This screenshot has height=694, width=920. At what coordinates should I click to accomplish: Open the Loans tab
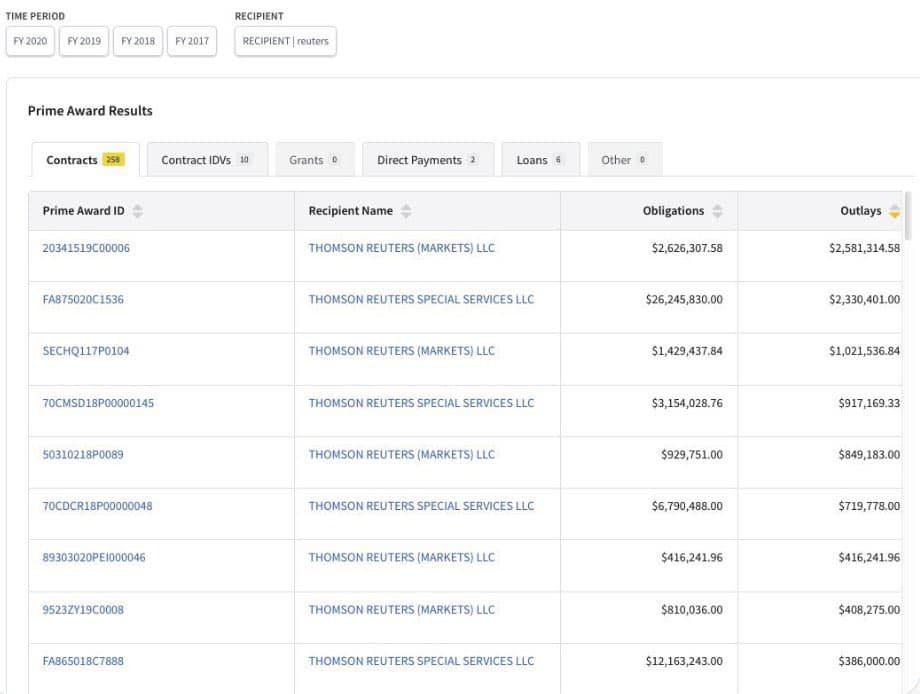click(x=541, y=160)
